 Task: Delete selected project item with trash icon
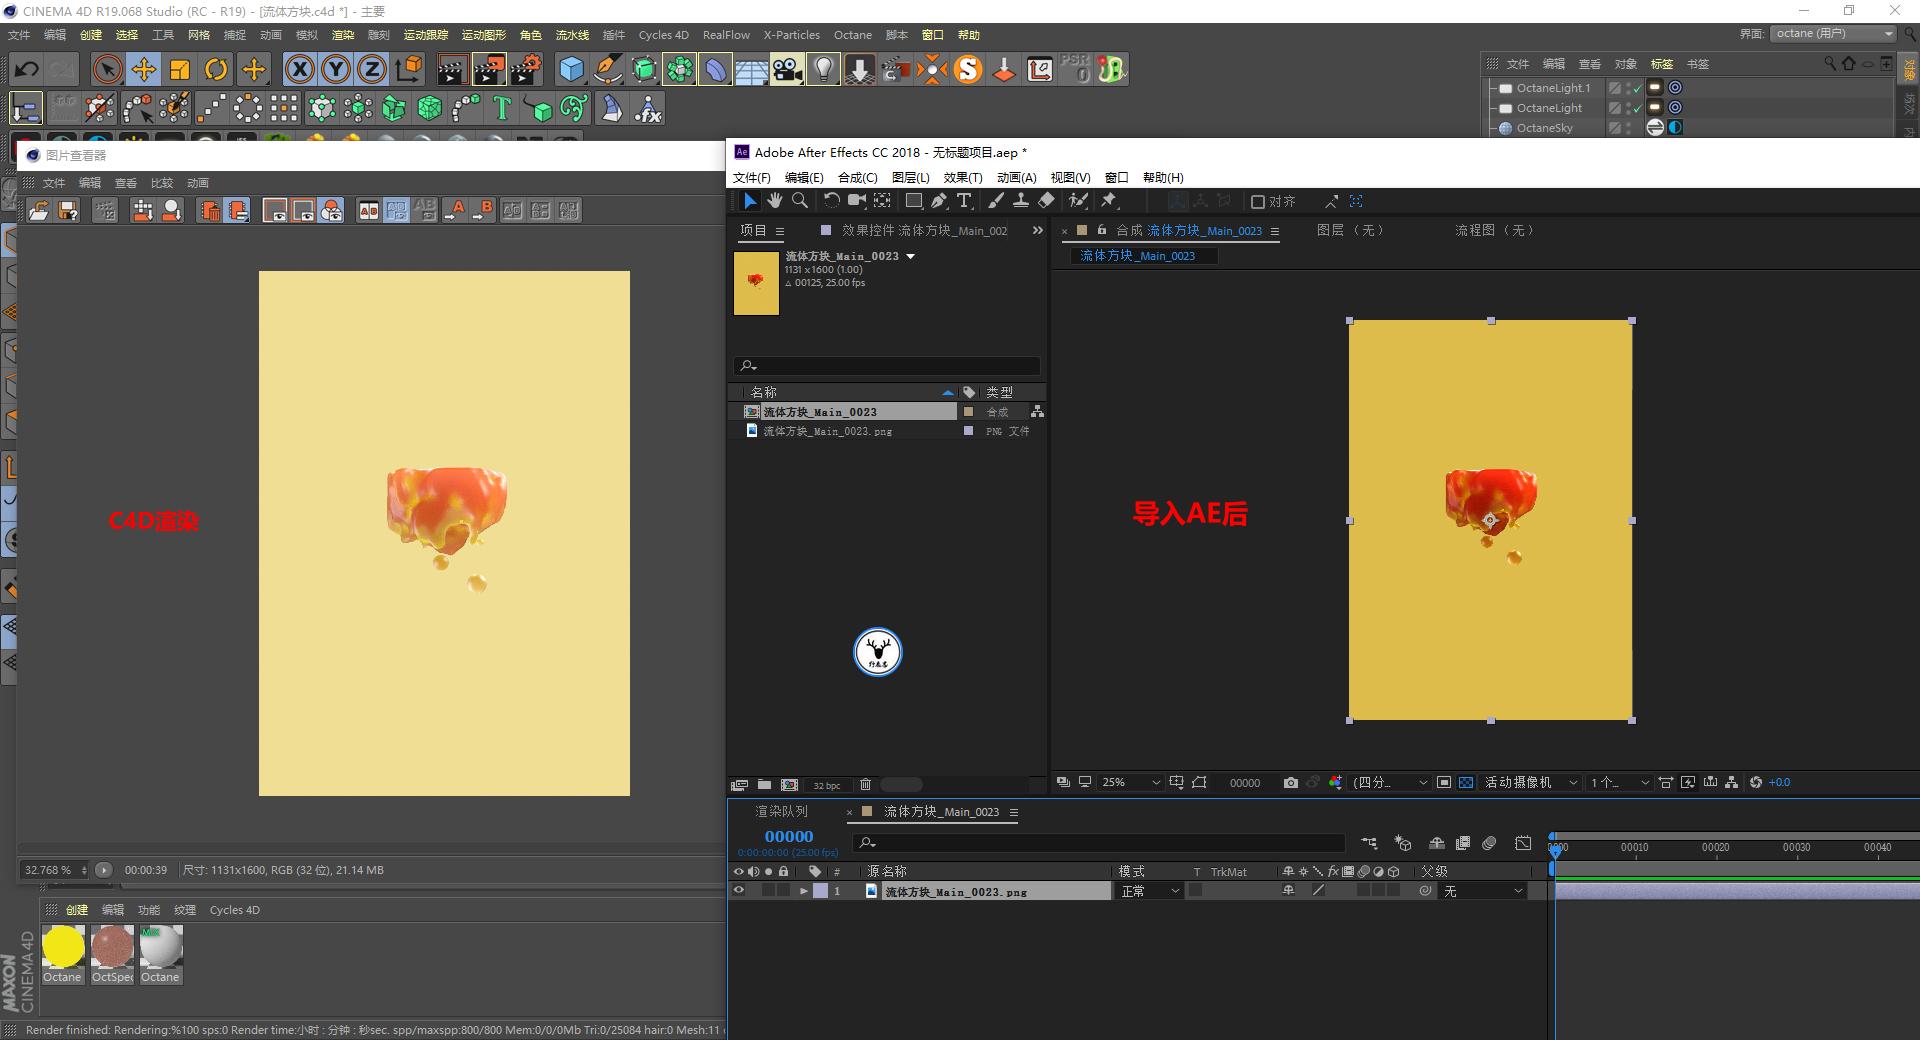tap(866, 785)
